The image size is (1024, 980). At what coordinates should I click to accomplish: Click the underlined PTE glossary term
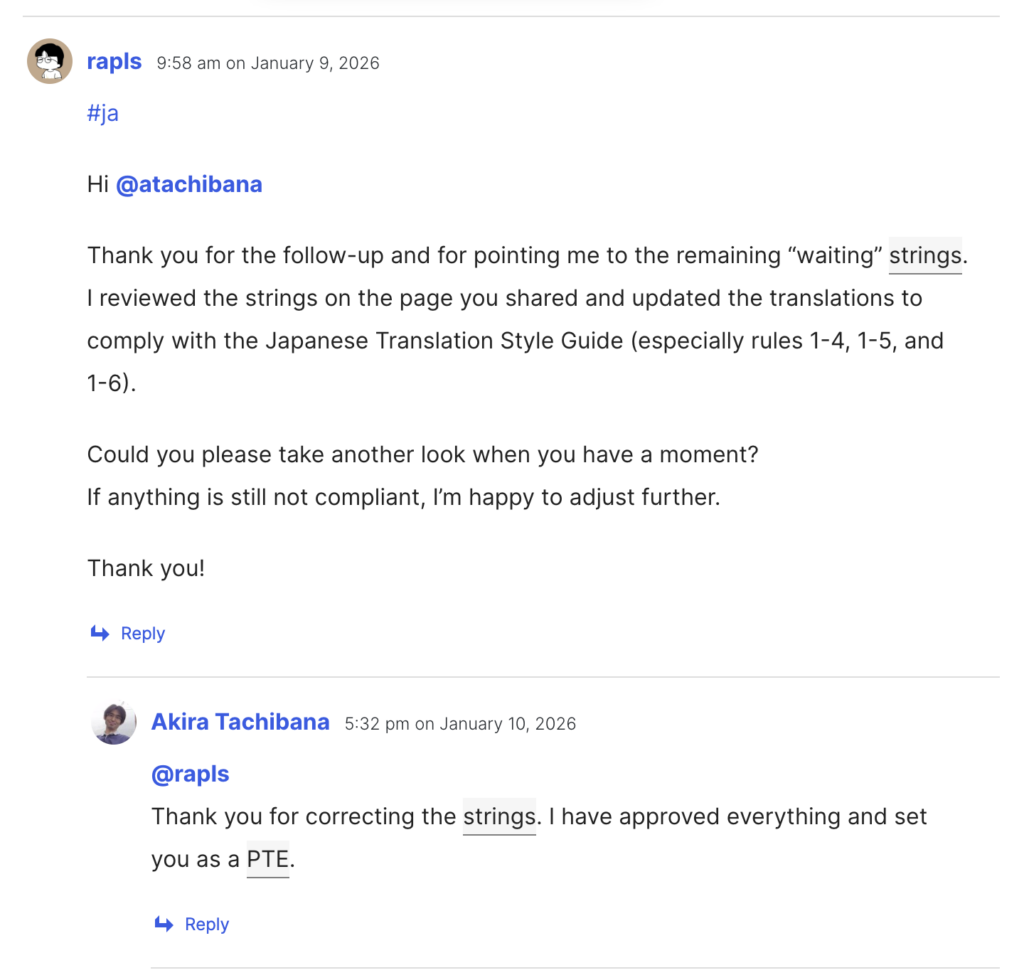(267, 860)
